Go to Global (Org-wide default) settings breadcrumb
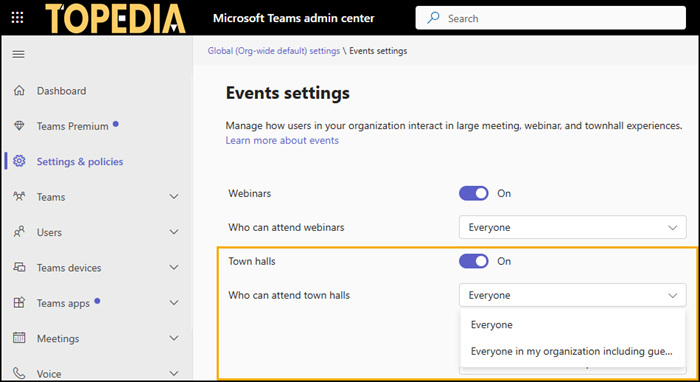The width and height of the screenshot is (700, 382). click(x=274, y=51)
